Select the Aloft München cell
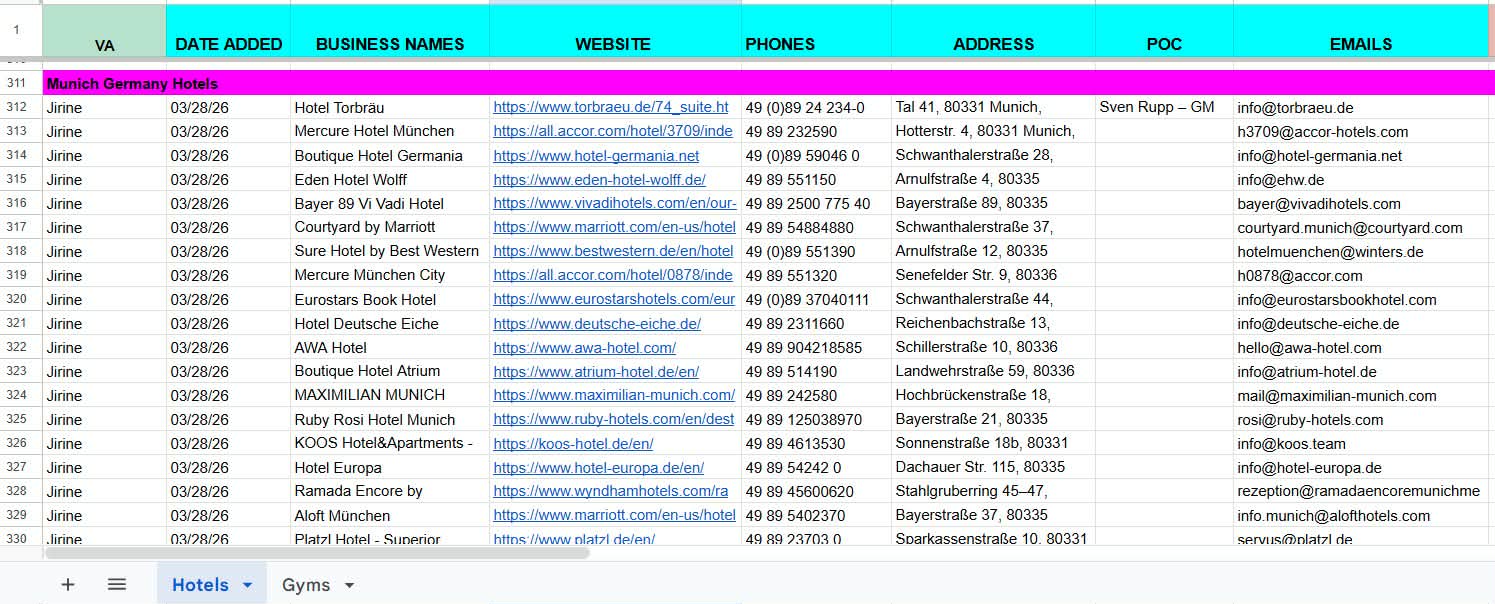This screenshot has height=604, width=1495. click(x=390, y=515)
